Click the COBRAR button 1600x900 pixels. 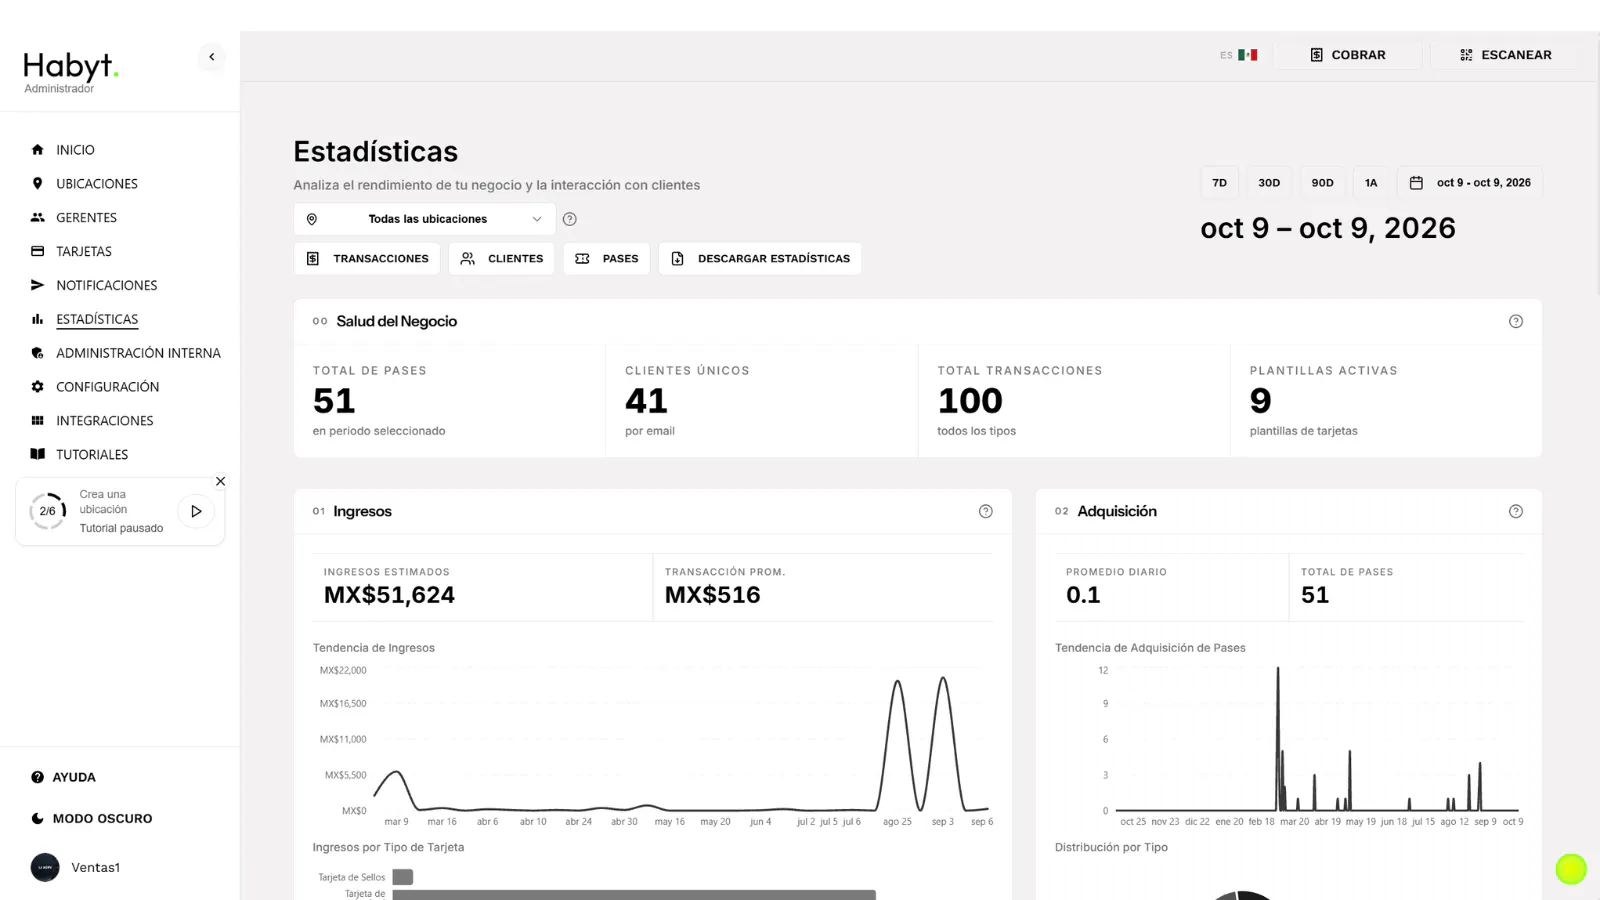(x=1348, y=55)
